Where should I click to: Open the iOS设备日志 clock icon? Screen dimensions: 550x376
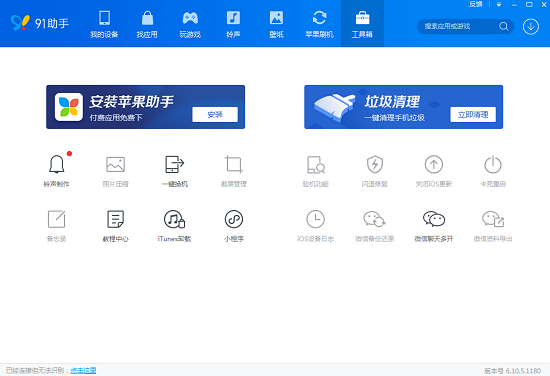(316, 219)
